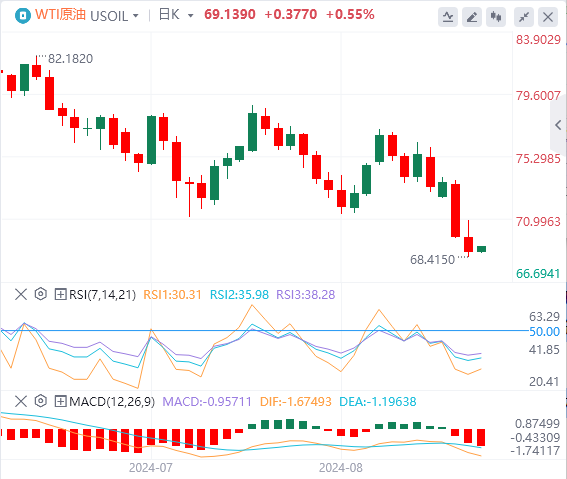Select the pencil drawing tool
Viewport: 567px width, 479px height.
[472, 17]
